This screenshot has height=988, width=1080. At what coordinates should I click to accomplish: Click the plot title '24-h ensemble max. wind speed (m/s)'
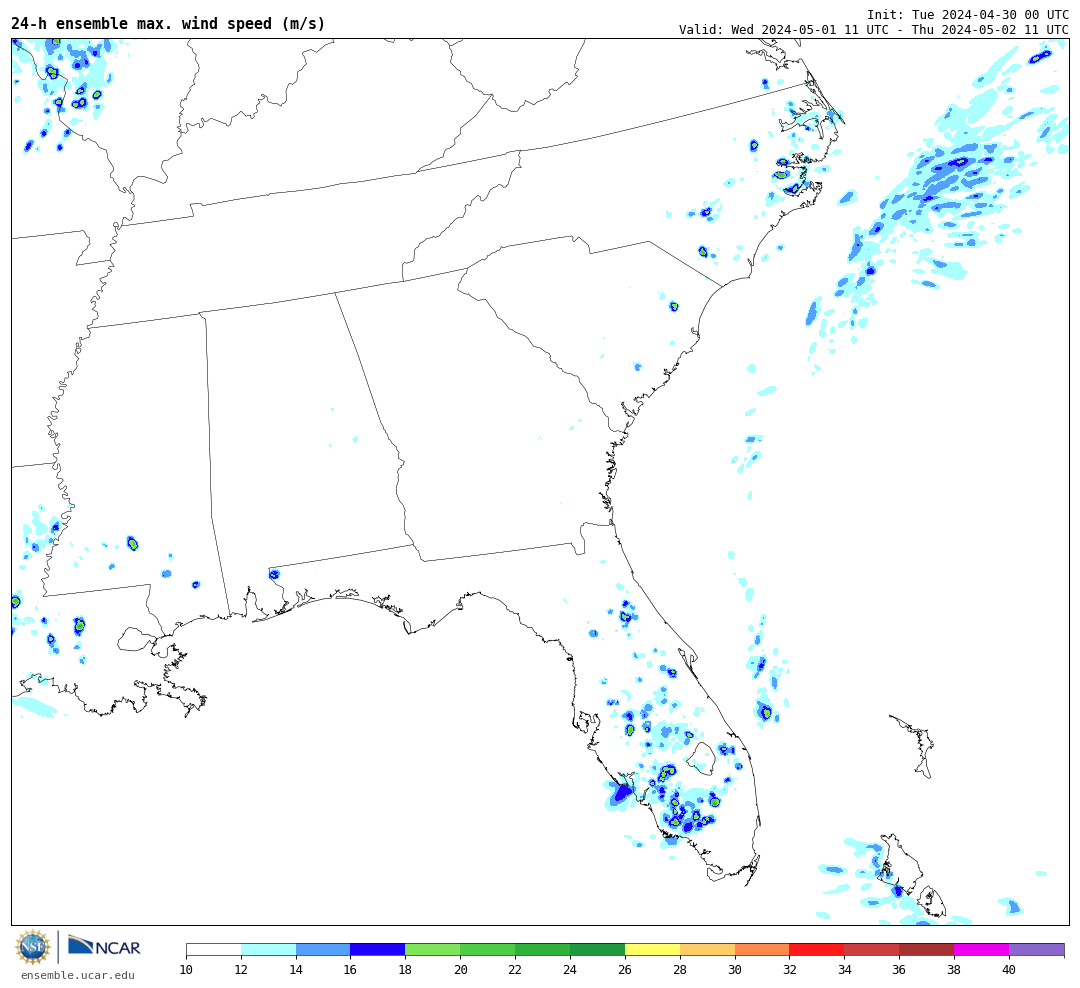point(168,23)
